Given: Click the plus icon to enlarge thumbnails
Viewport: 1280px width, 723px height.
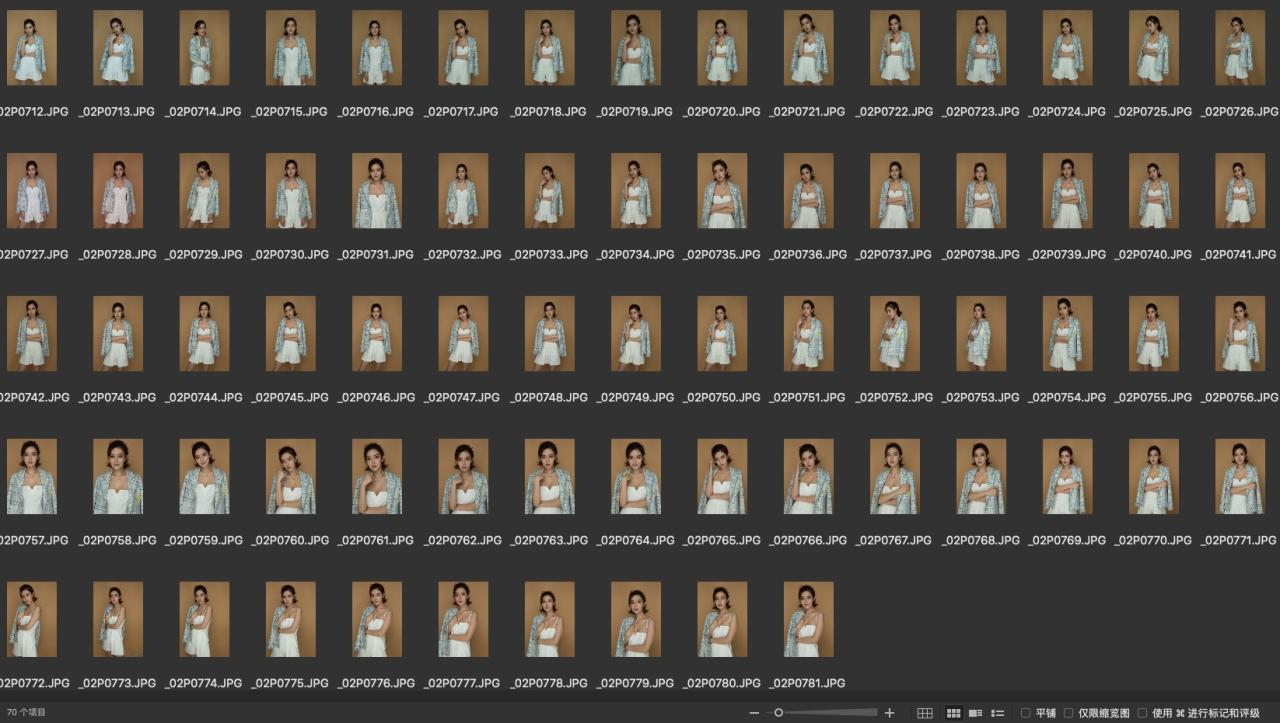Looking at the screenshot, I should 889,713.
